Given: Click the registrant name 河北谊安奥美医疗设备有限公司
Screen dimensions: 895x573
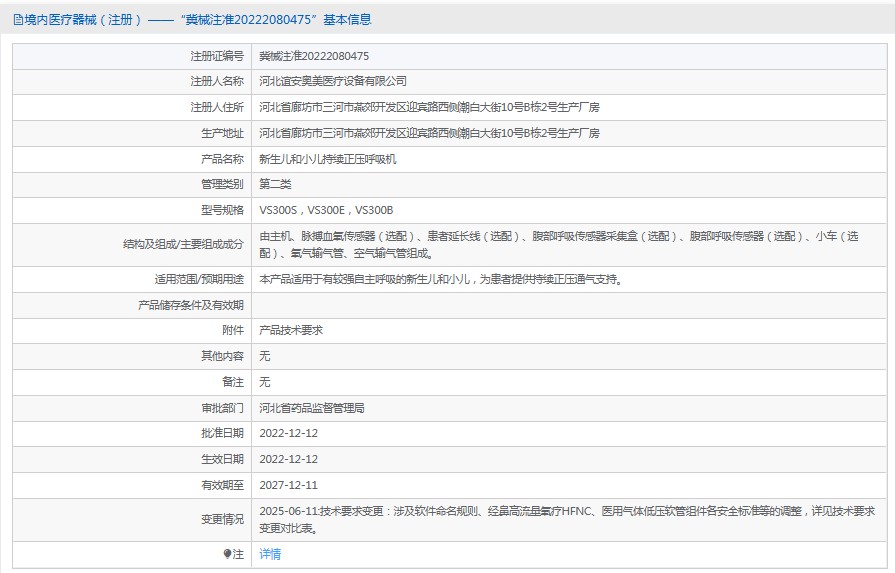Looking at the screenshot, I should tap(333, 81).
